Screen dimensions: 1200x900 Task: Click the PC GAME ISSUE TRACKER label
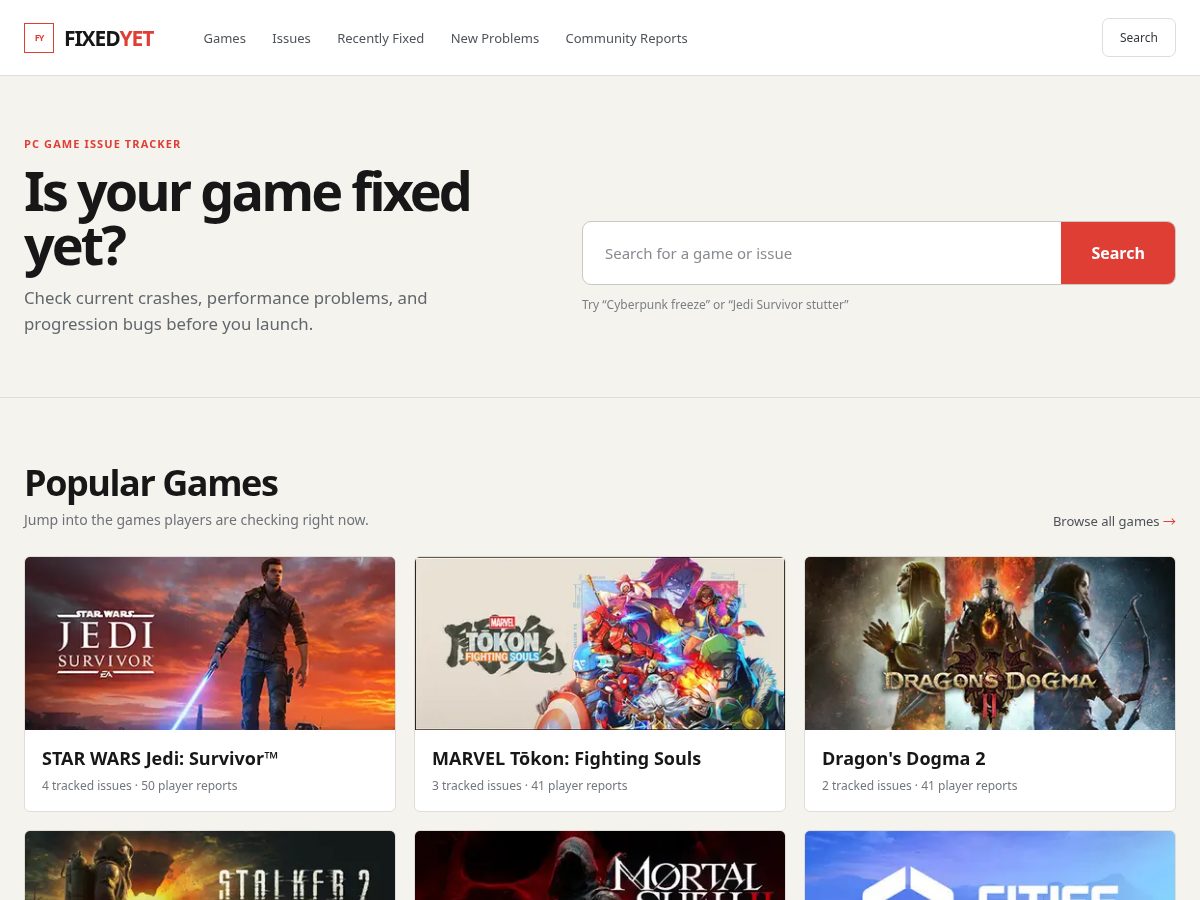102,144
